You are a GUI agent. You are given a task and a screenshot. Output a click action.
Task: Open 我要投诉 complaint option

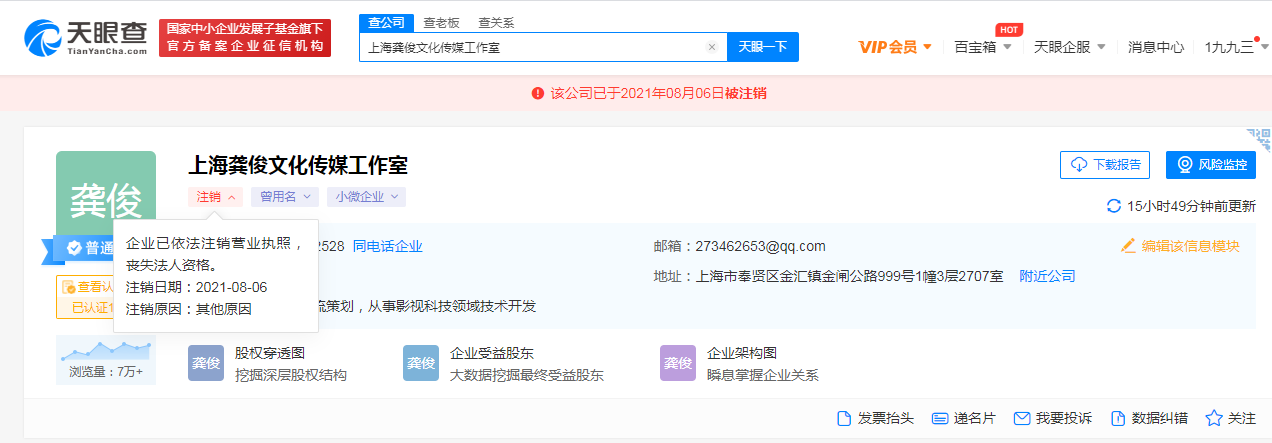(1053, 418)
